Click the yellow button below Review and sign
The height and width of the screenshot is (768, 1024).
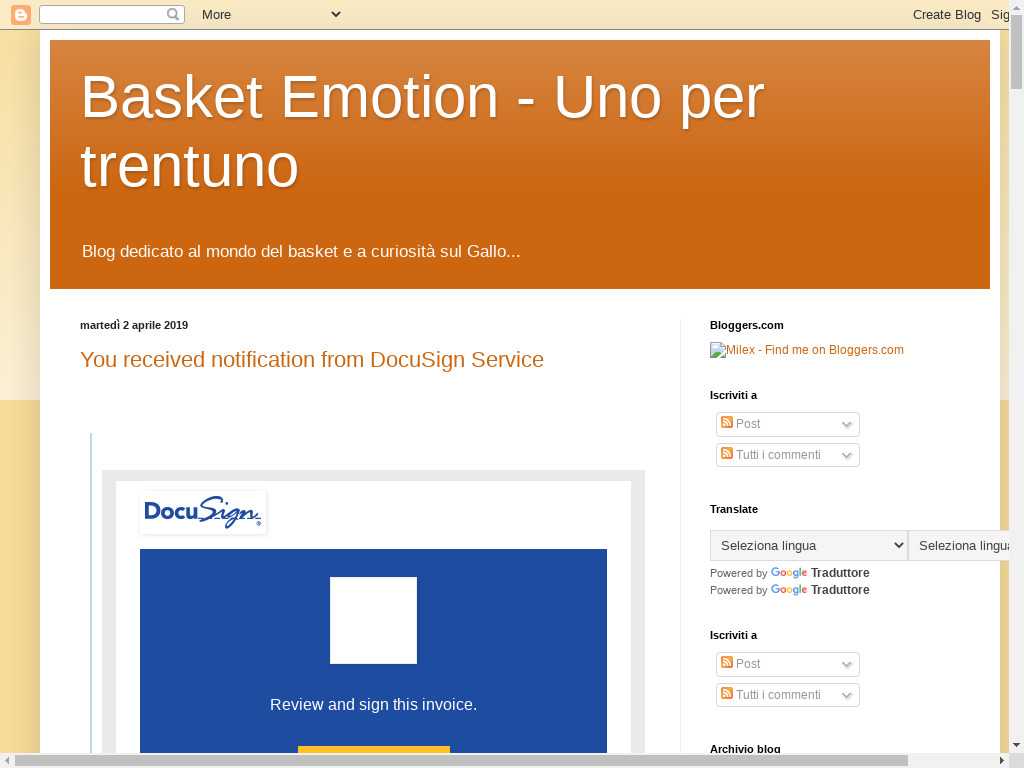point(374,750)
